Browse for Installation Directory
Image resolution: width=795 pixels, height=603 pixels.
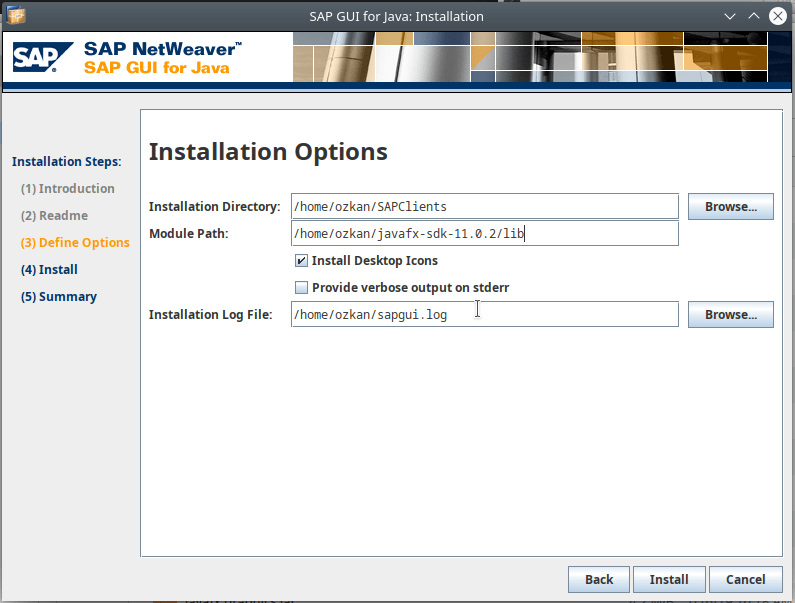click(731, 206)
